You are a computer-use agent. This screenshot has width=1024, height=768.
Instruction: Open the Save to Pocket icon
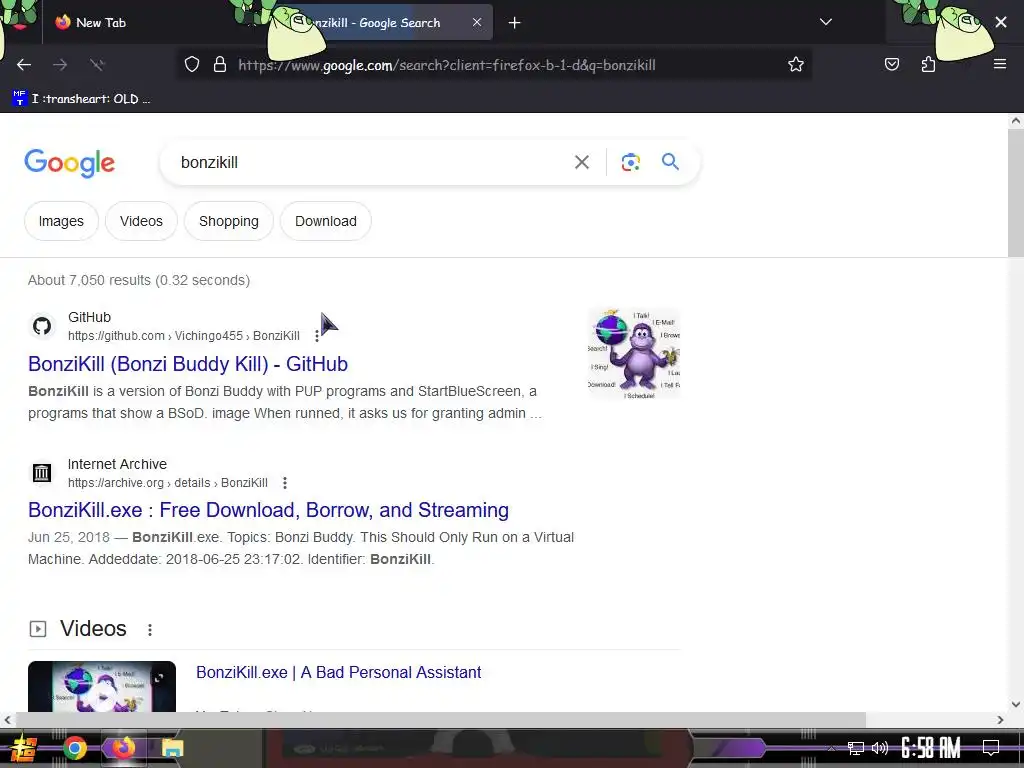891,65
